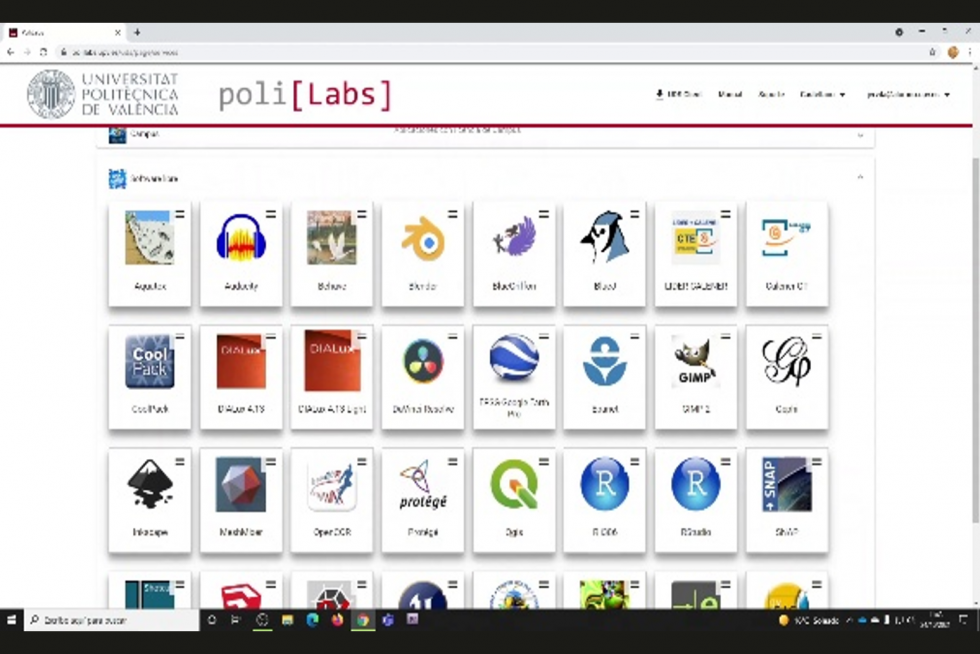980x654 pixels.
Task: Open the Manual link in the header
Action: 730,94
